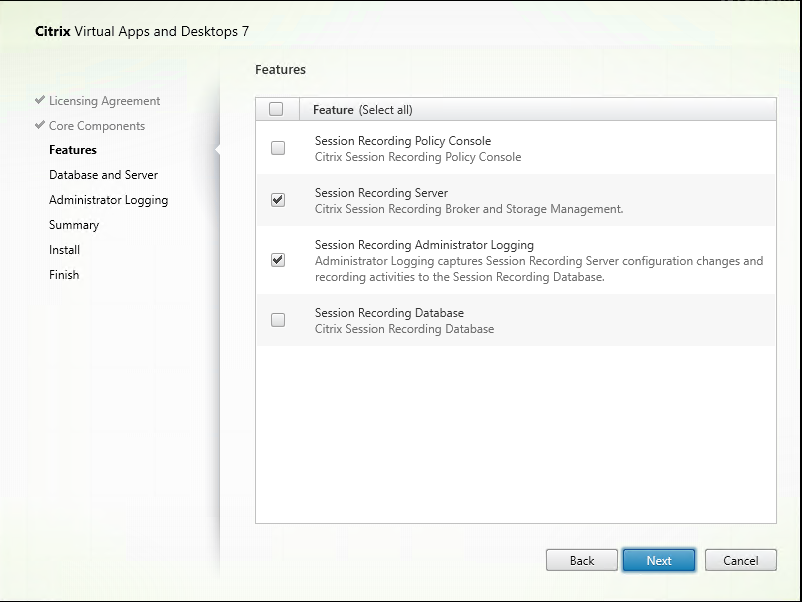802x602 pixels.
Task: Enable Session Recording Policy Console checkbox
Action: 278,148
